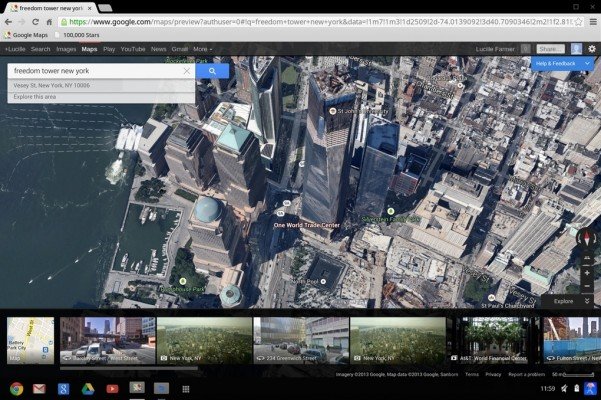Open the apps grid launcher
The width and height of the screenshot is (601, 400).
coord(186,389)
